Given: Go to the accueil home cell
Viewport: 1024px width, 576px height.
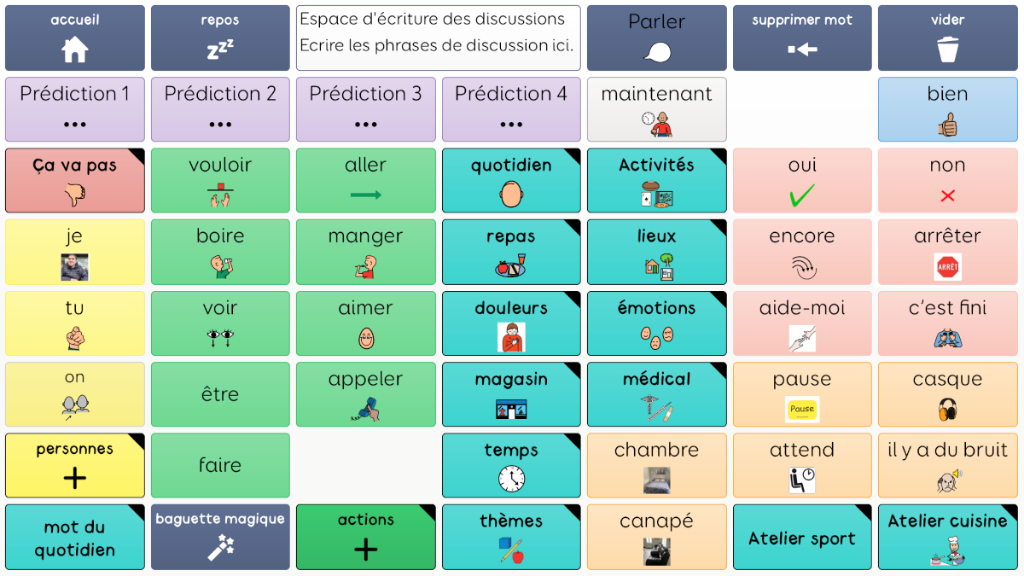Looking at the screenshot, I should click(75, 38).
